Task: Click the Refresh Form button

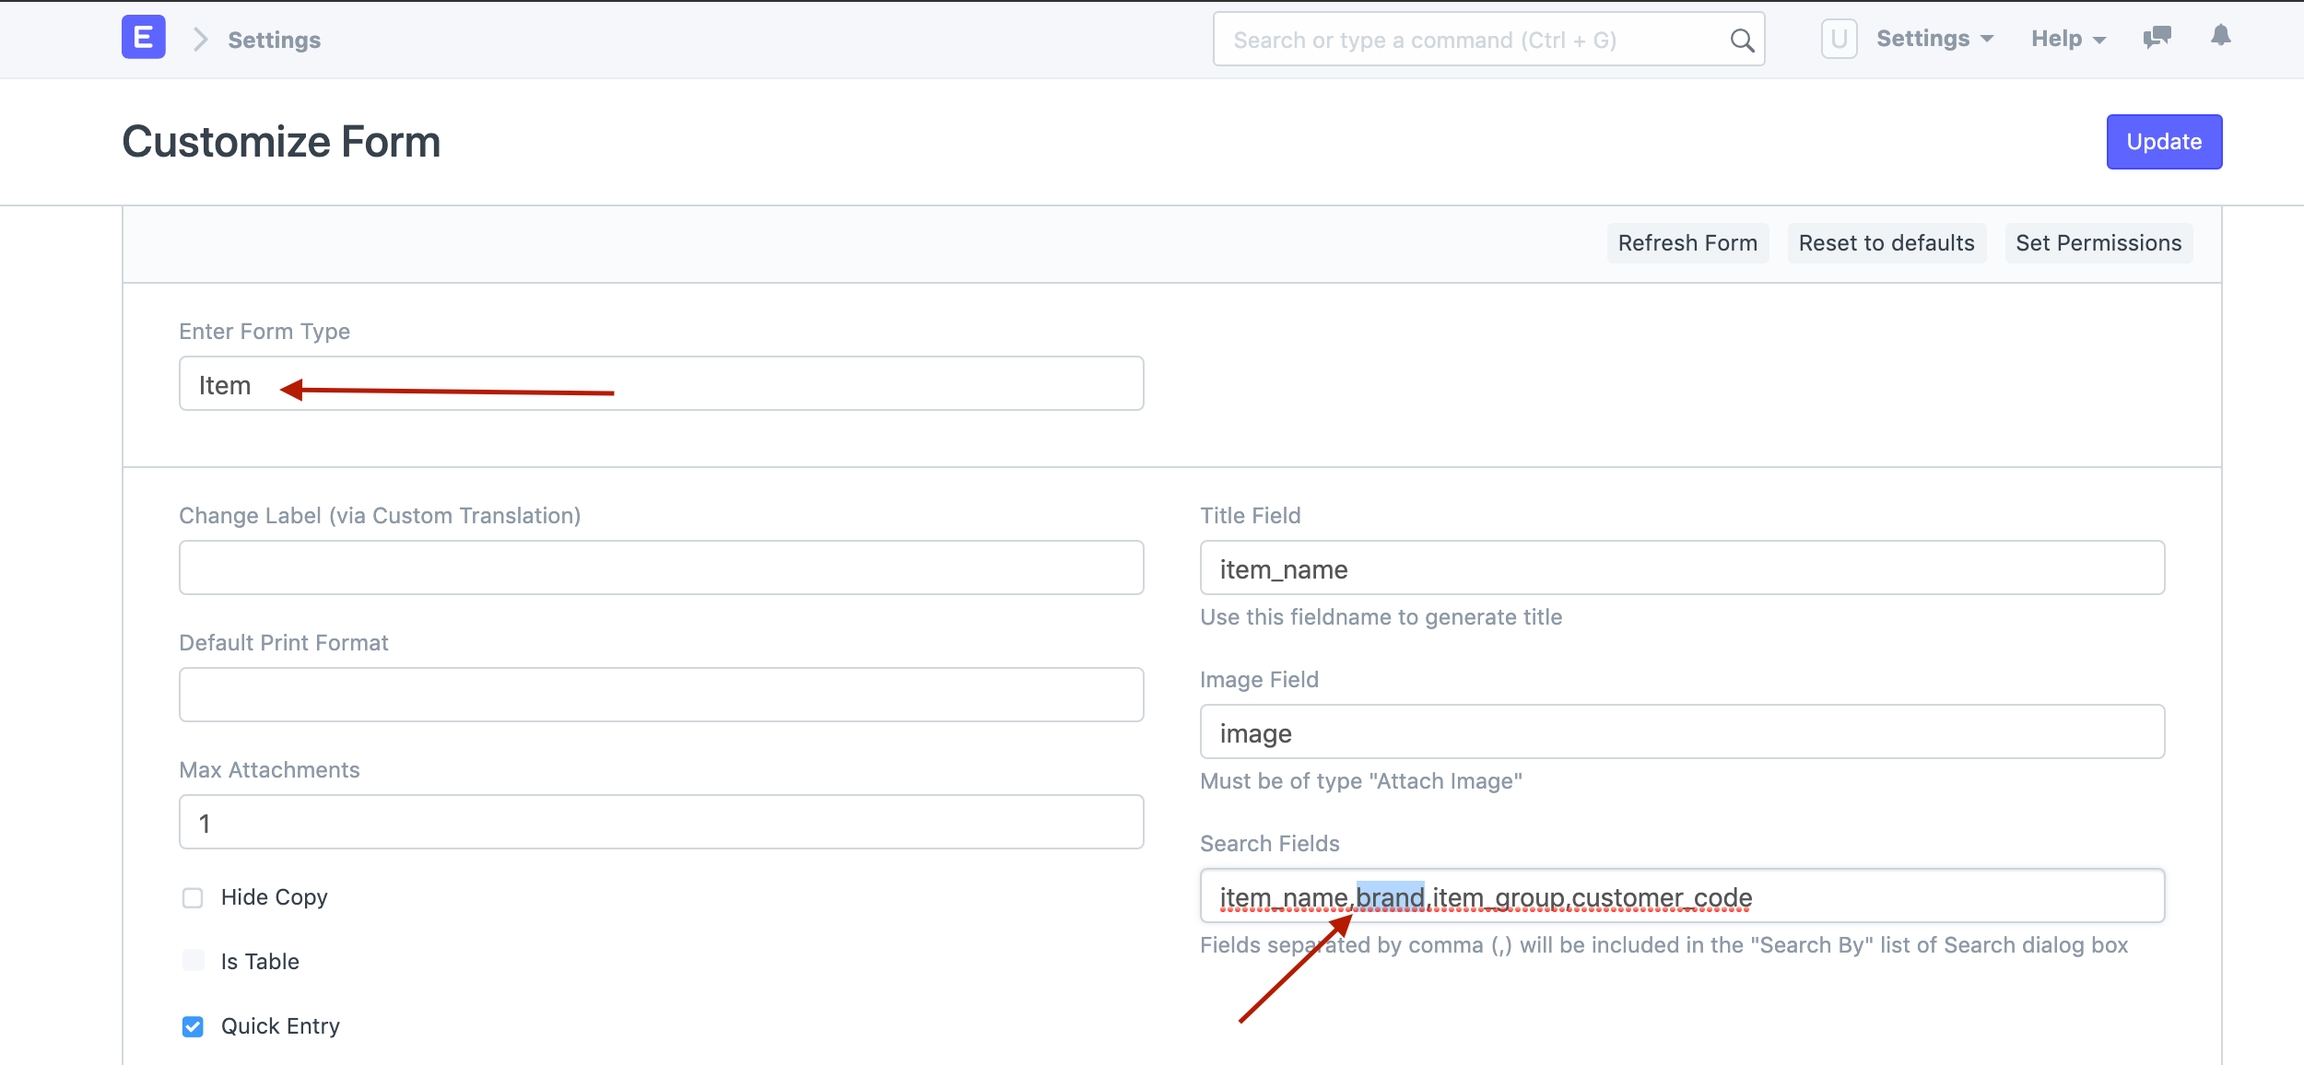Action: 1687,243
